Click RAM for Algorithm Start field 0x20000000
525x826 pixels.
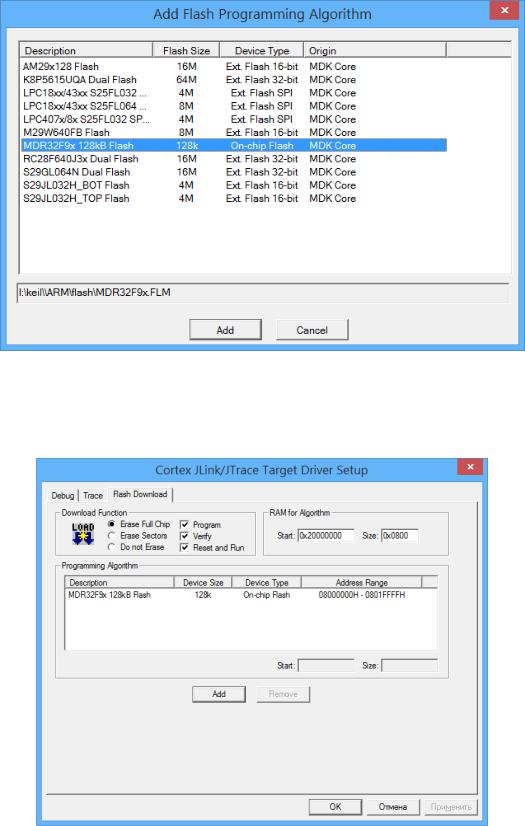[326, 536]
